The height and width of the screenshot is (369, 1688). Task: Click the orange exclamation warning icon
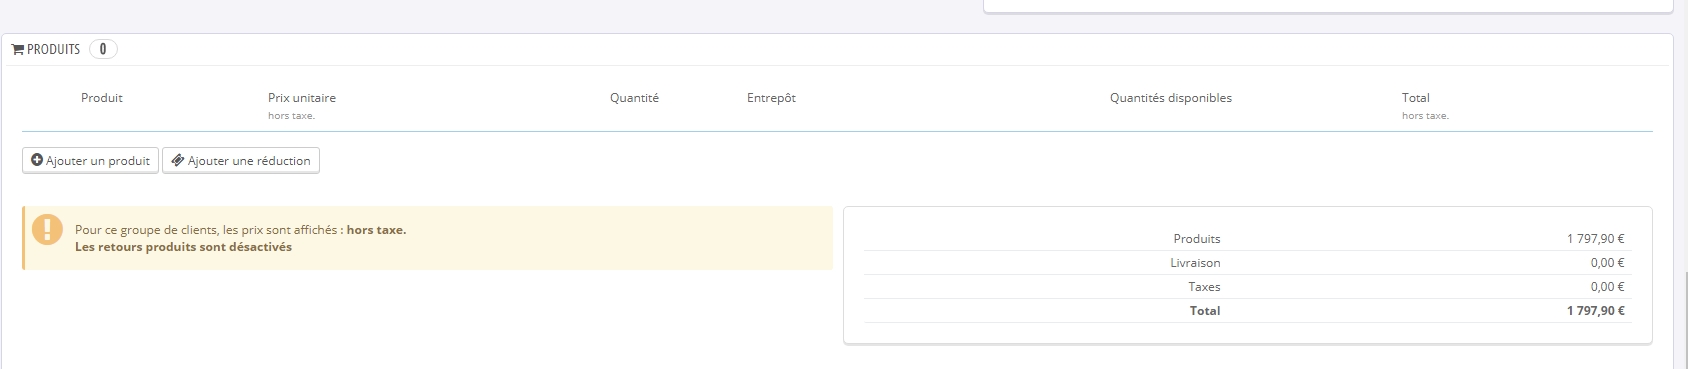[x=47, y=229]
